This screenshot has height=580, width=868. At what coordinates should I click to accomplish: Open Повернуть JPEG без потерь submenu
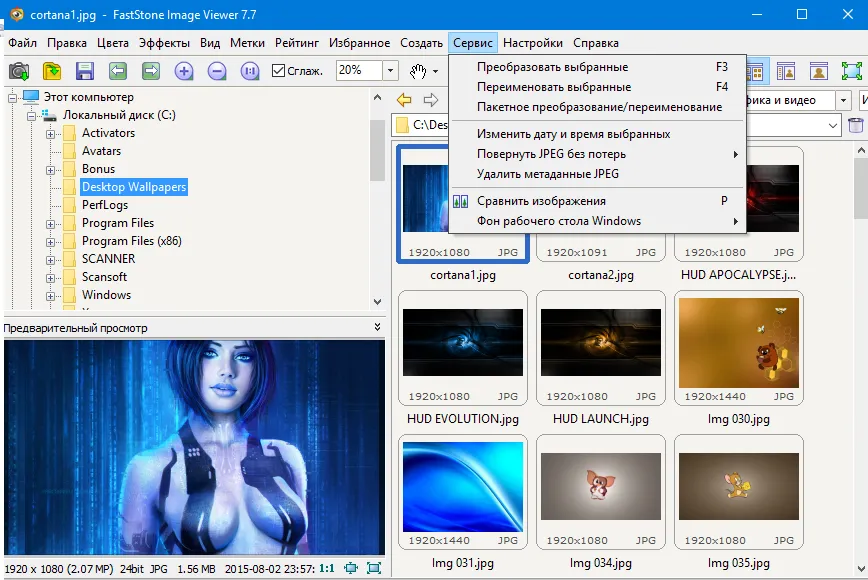[x=598, y=154]
